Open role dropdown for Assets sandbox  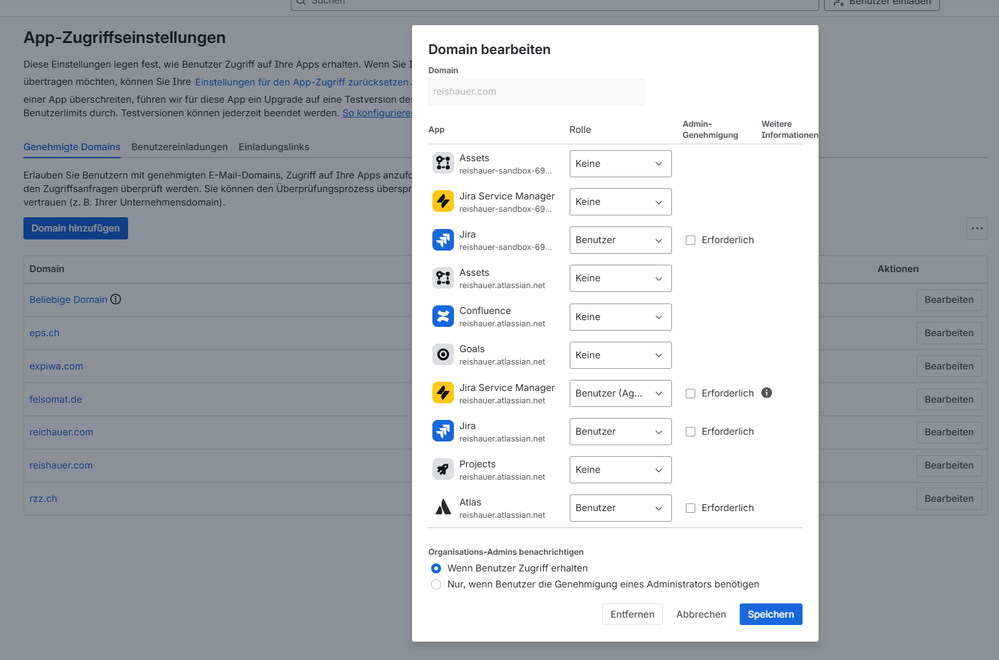click(620, 164)
